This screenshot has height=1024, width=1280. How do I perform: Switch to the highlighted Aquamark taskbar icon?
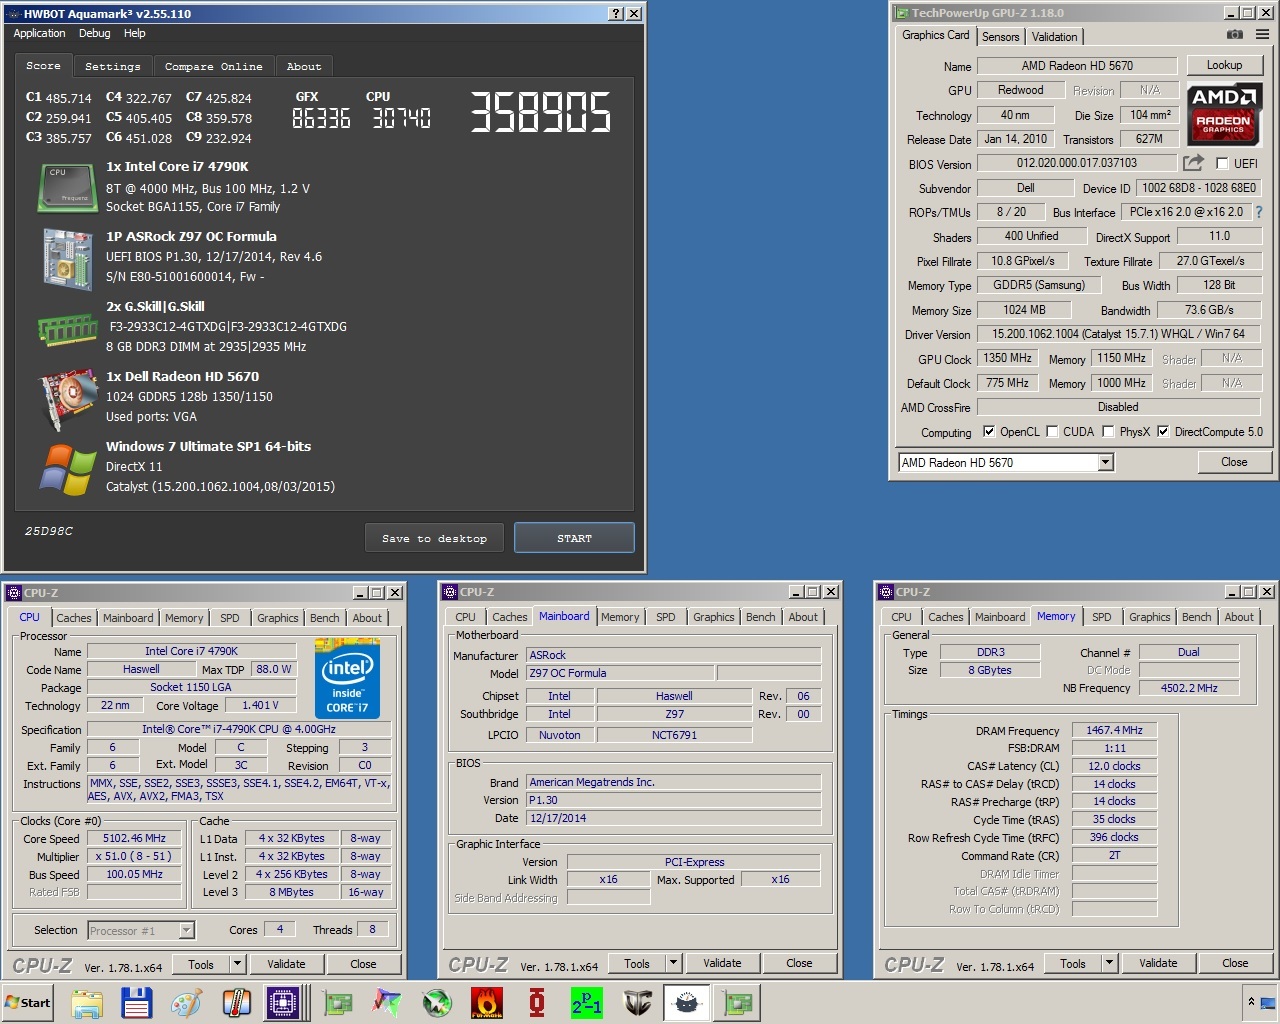(x=686, y=1003)
